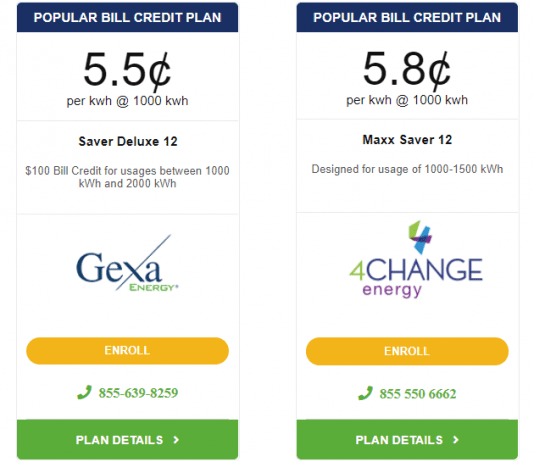The width and height of the screenshot is (534, 462).
Task: Call 4Change at 855 550 6662 link
Action: point(418,394)
